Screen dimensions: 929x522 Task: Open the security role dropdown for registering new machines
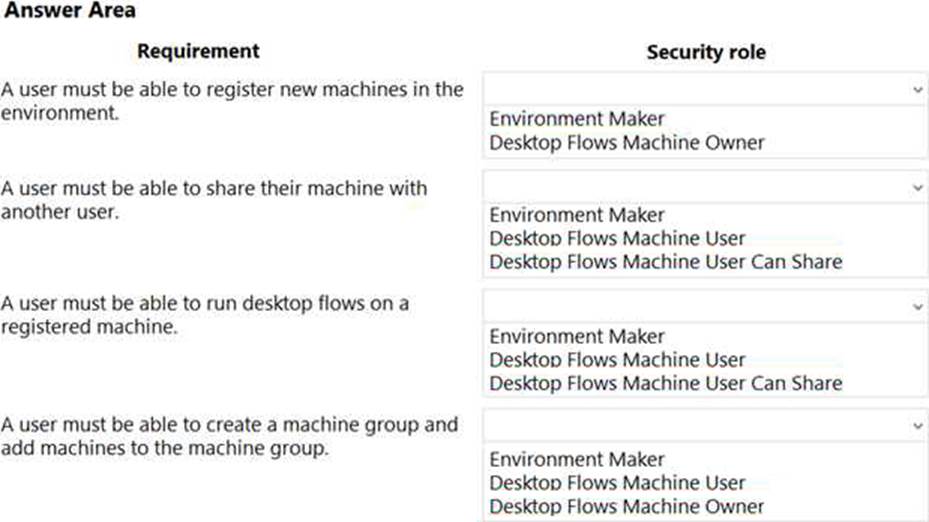pyautogui.click(x=700, y=89)
